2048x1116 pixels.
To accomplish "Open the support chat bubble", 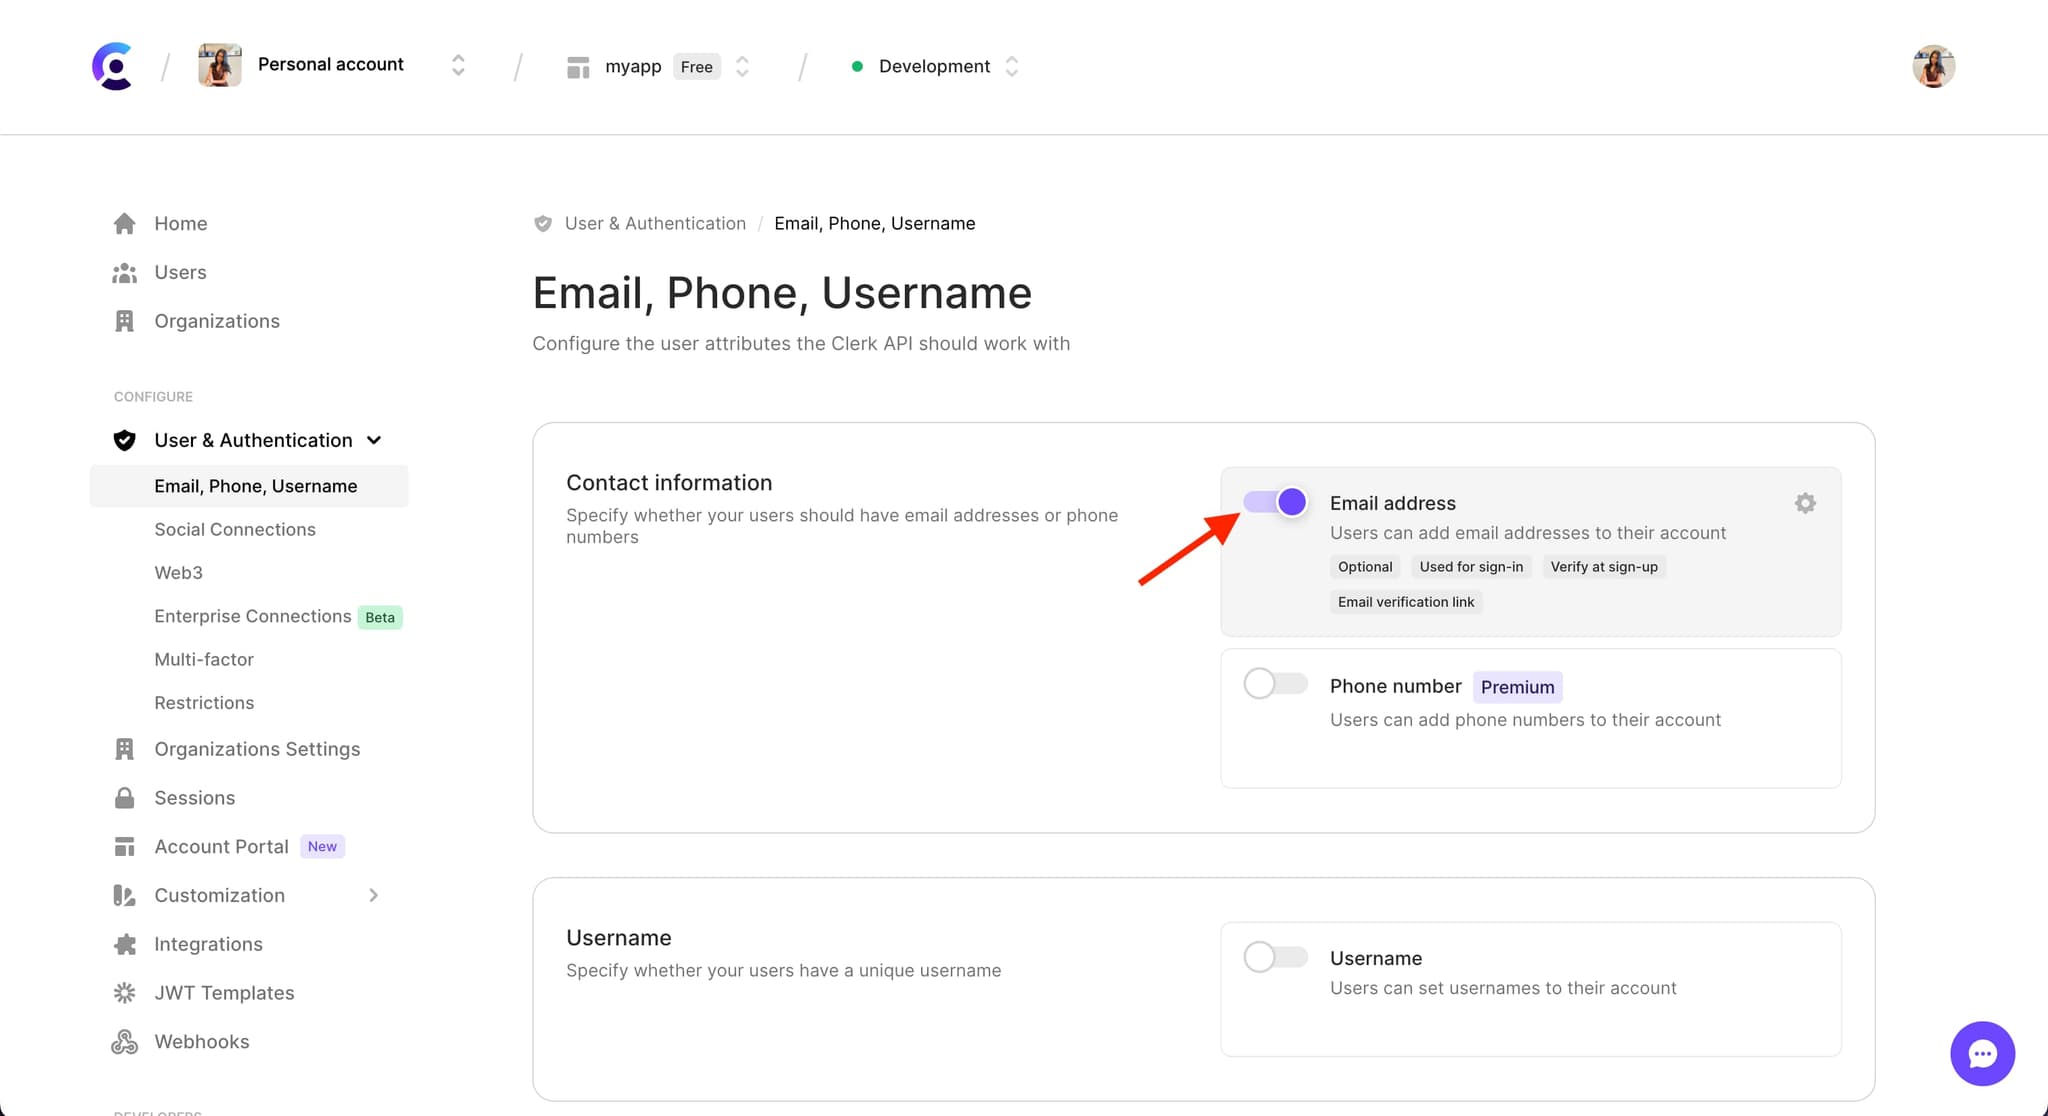I will click(x=1982, y=1053).
